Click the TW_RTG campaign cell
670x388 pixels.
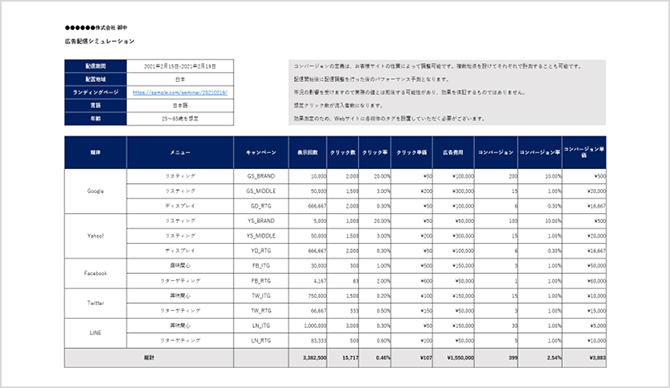click(261, 311)
